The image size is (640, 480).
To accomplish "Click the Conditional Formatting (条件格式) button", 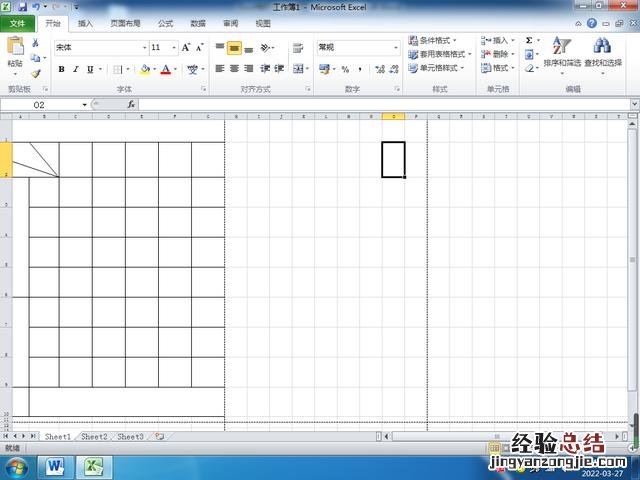I will (x=436, y=41).
